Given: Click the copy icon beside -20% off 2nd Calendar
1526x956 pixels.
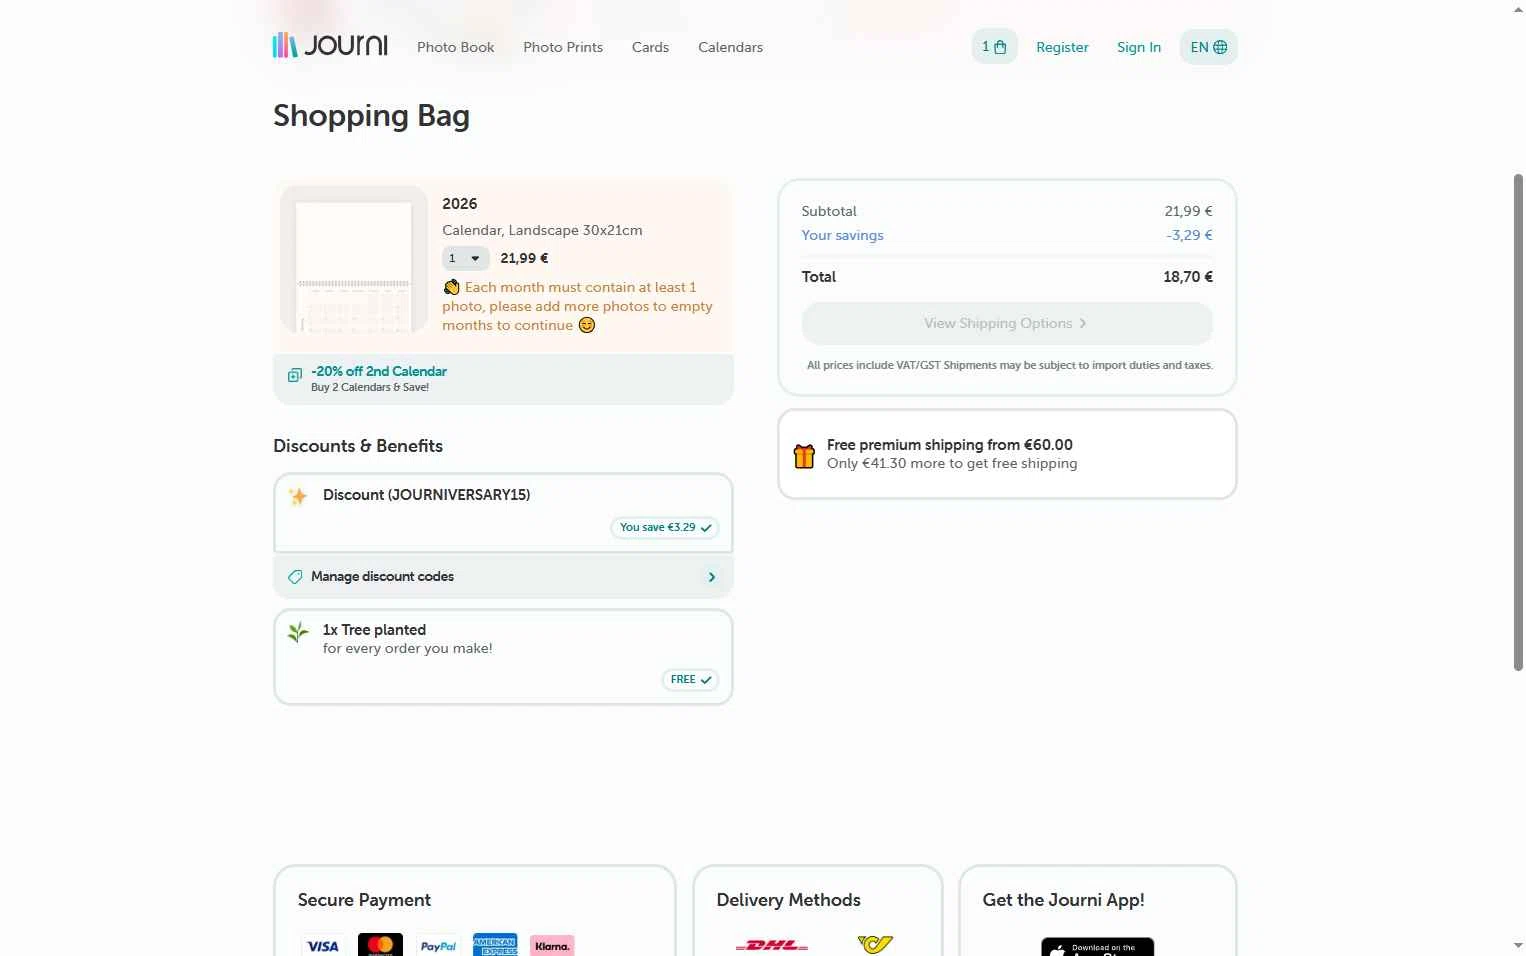Looking at the screenshot, I should click(x=294, y=375).
